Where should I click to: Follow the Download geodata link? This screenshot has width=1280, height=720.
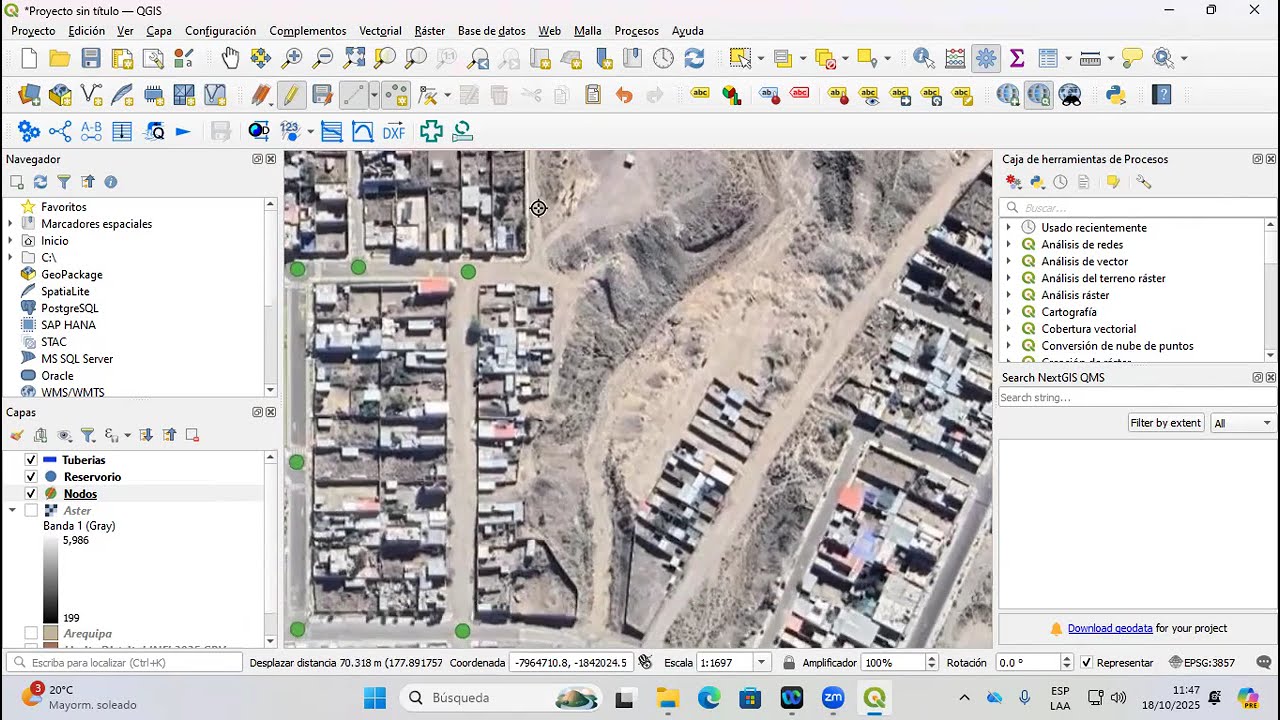(1110, 628)
